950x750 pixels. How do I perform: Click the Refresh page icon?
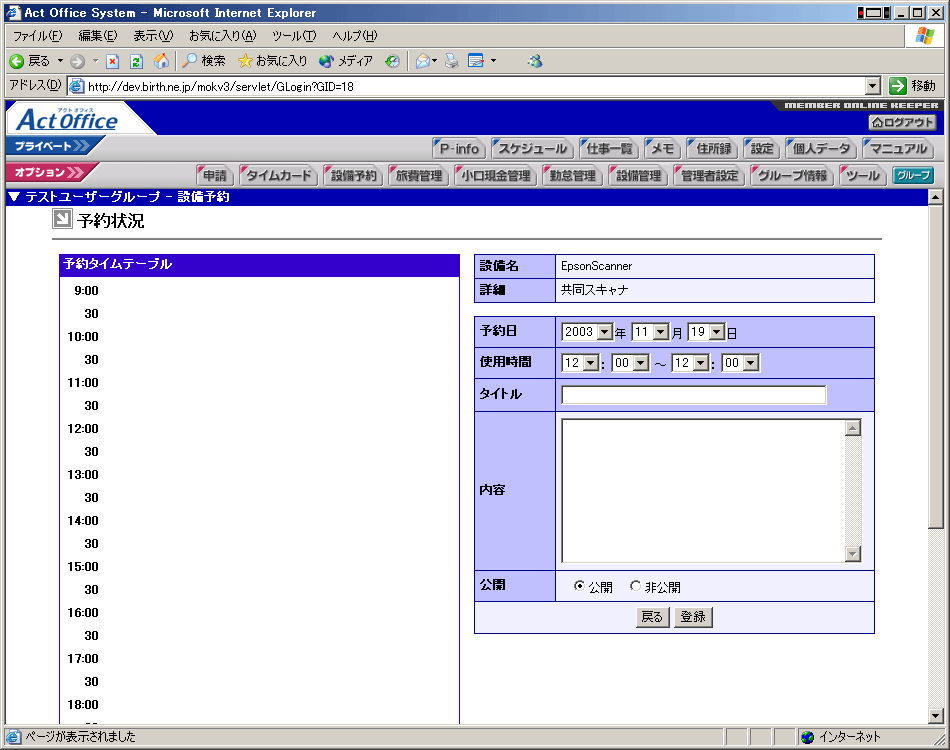coord(137,61)
